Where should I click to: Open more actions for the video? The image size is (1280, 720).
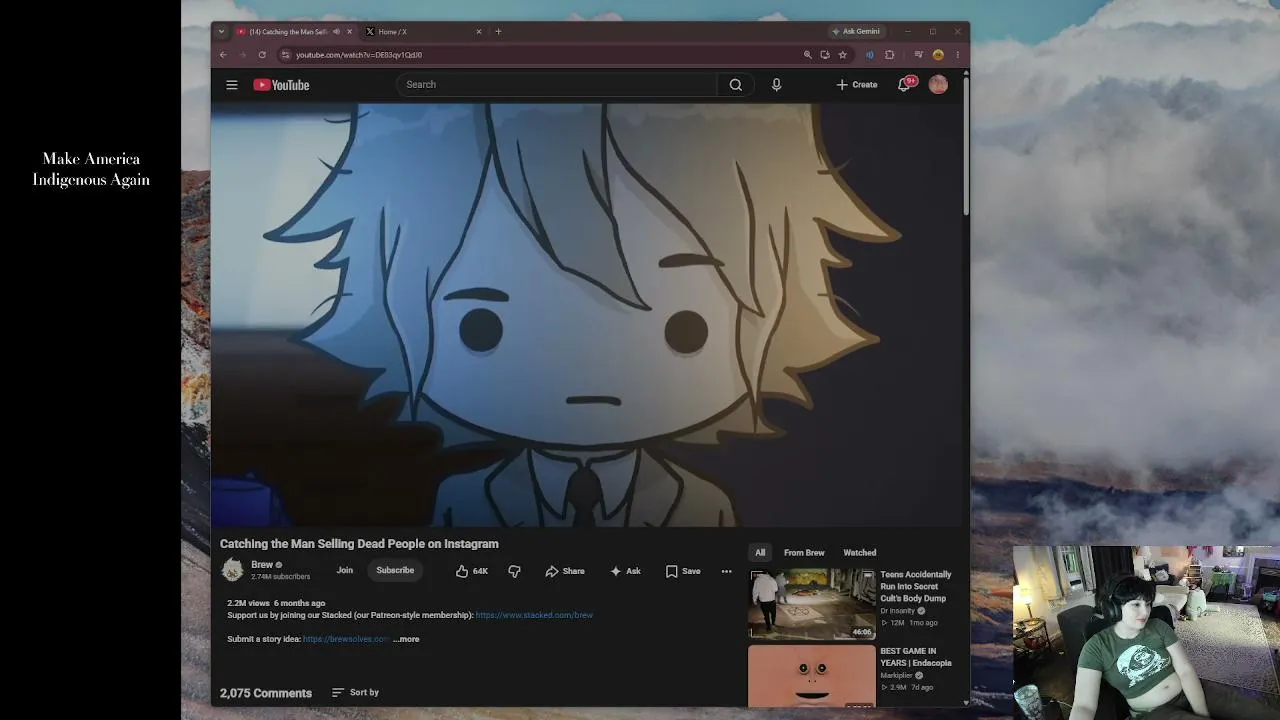point(726,571)
